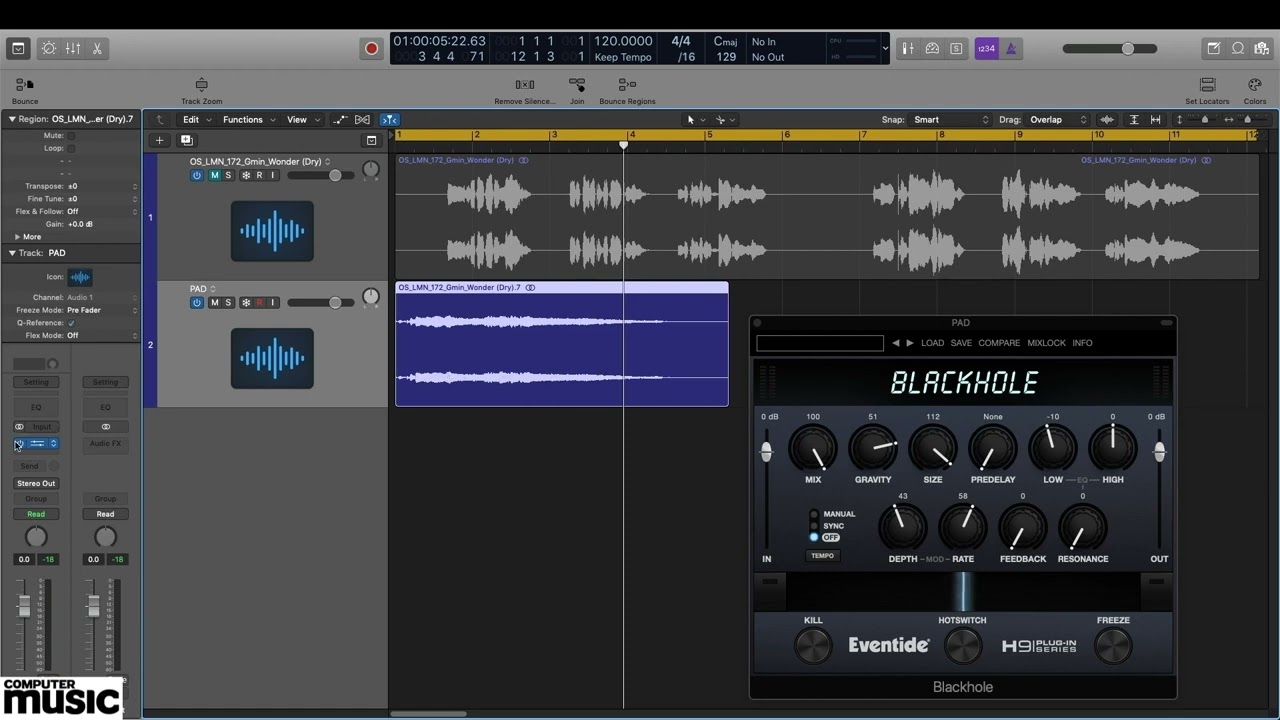
Task: Open the Snap Smart dropdown
Action: click(950, 120)
